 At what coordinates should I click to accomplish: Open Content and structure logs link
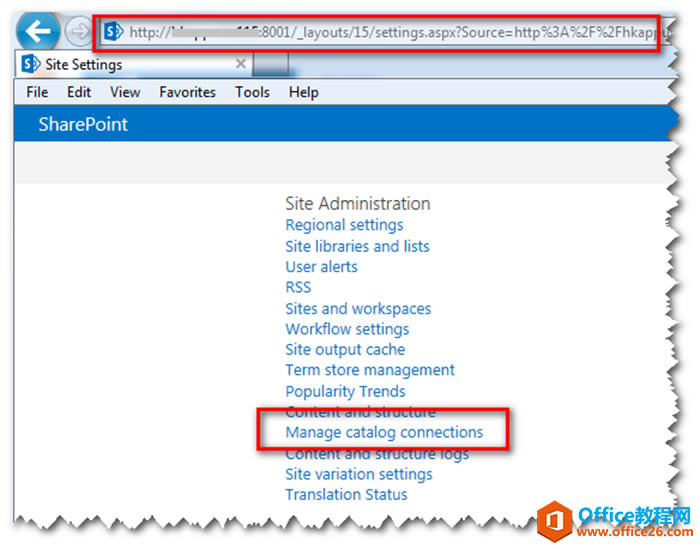[x=377, y=454]
